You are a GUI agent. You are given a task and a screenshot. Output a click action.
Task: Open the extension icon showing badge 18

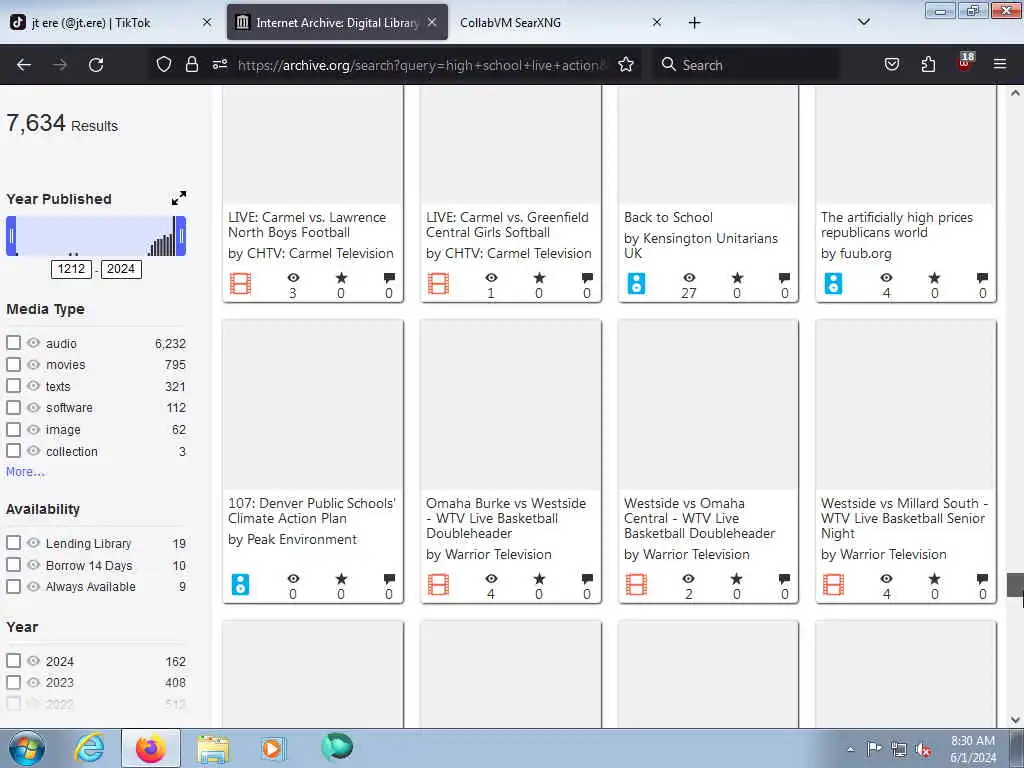[x=965, y=62]
